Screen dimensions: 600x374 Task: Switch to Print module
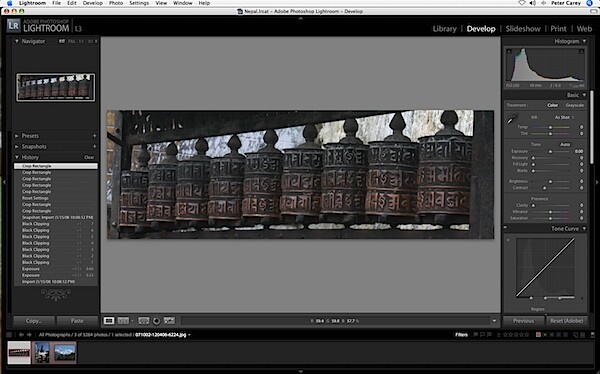(558, 29)
